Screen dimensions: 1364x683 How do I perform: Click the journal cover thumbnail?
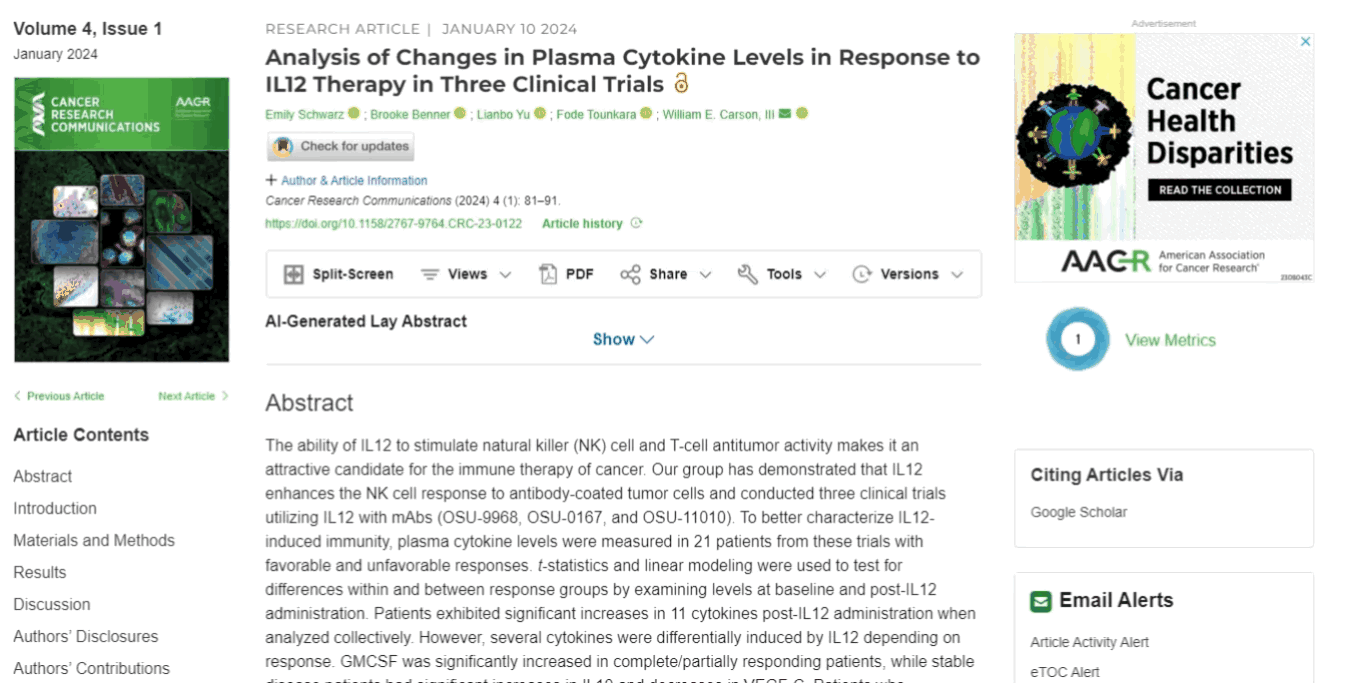(121, 220)
